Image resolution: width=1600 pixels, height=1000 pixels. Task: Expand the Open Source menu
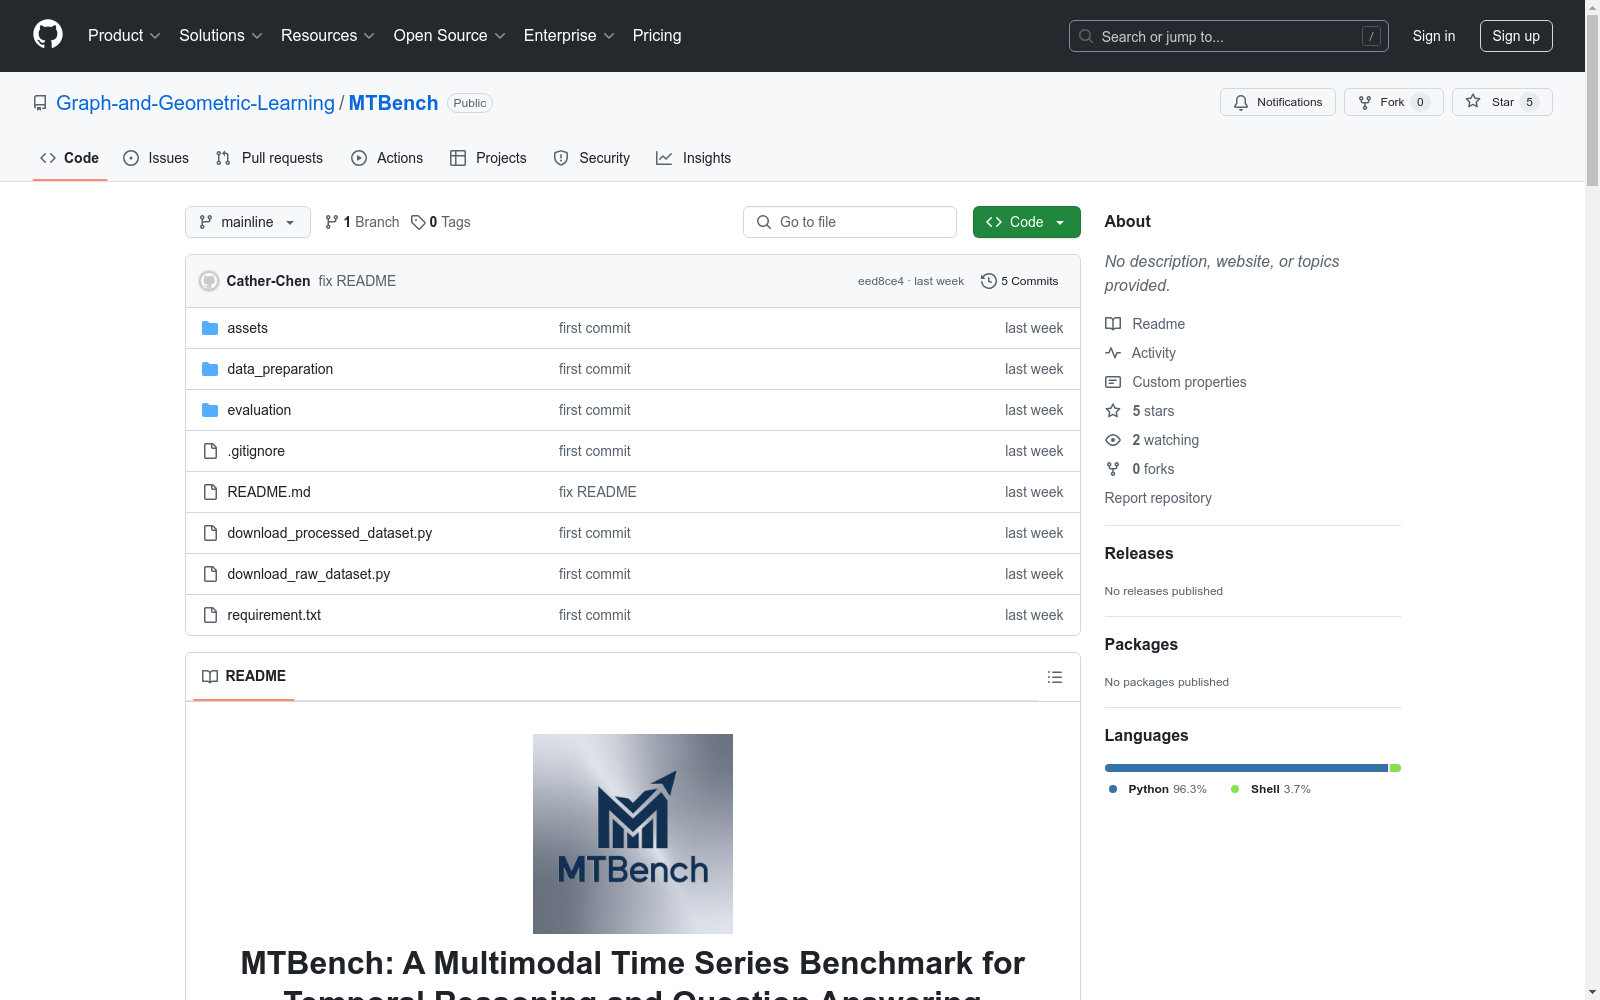[450, 35]
